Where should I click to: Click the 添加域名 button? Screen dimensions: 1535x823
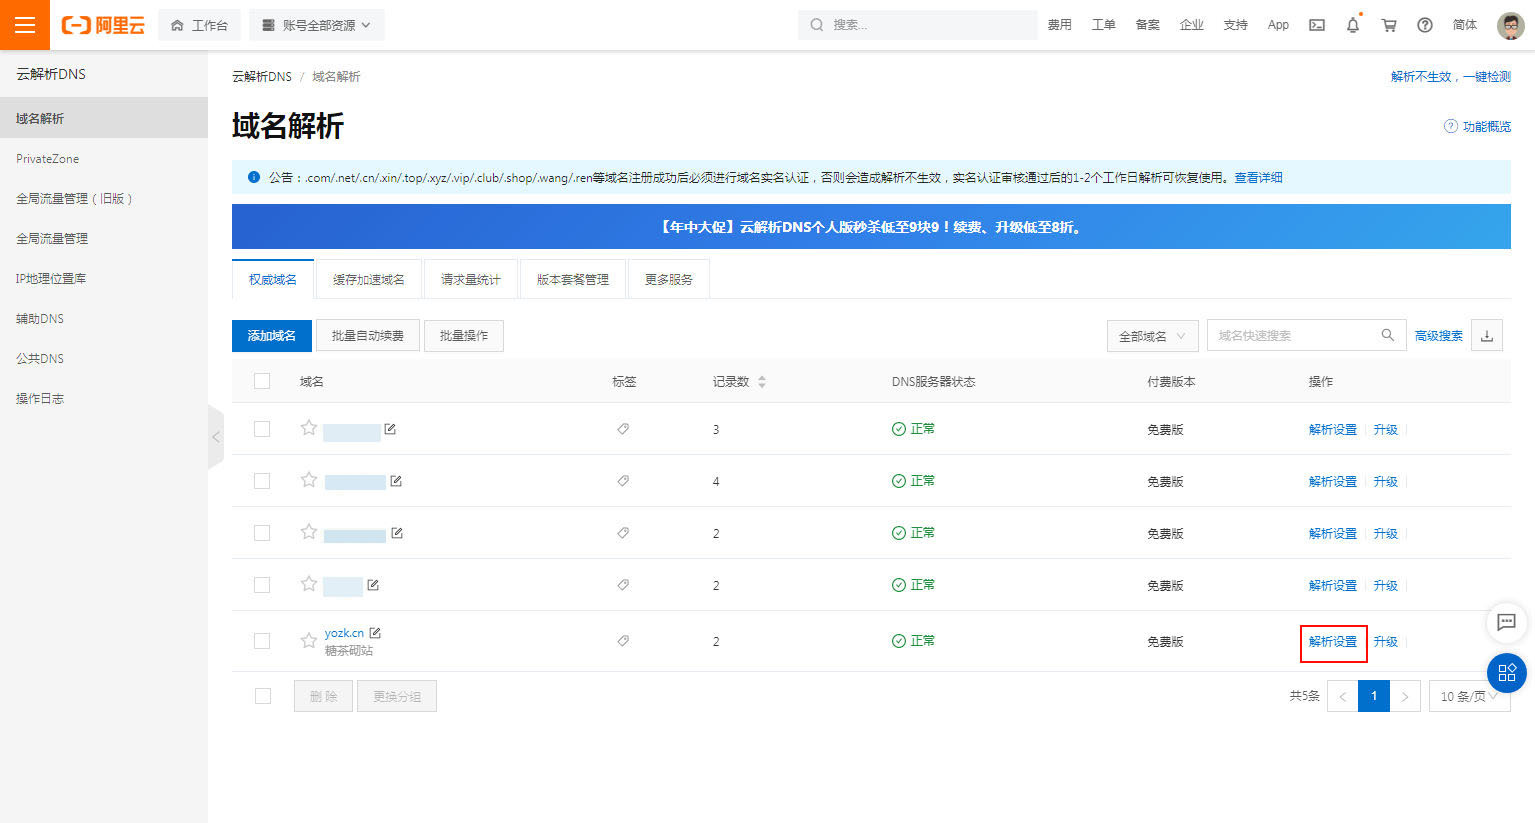(271, 335)
